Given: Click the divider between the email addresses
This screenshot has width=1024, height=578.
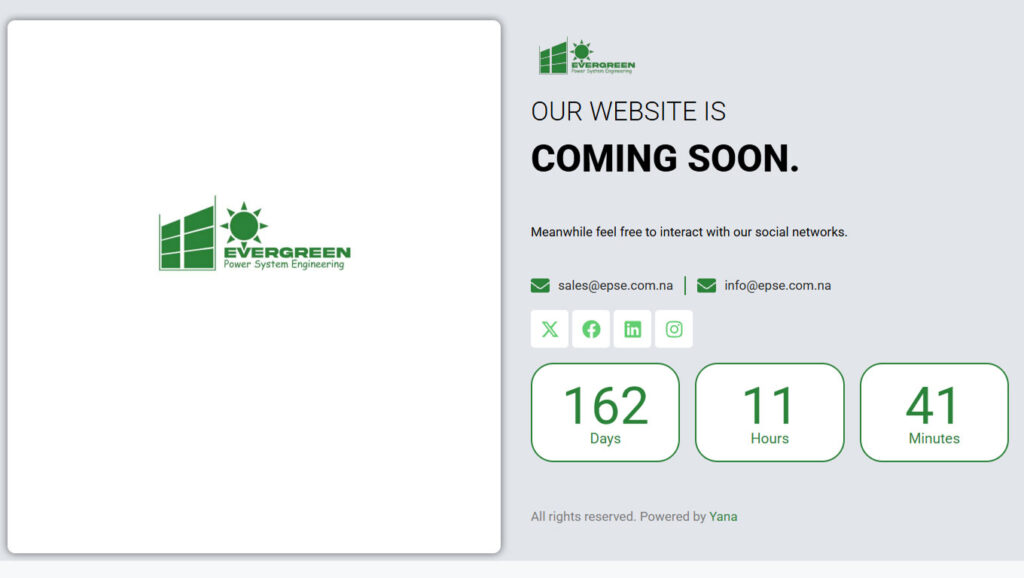Looking at the screenshot, I should click(x=686, y=285).
